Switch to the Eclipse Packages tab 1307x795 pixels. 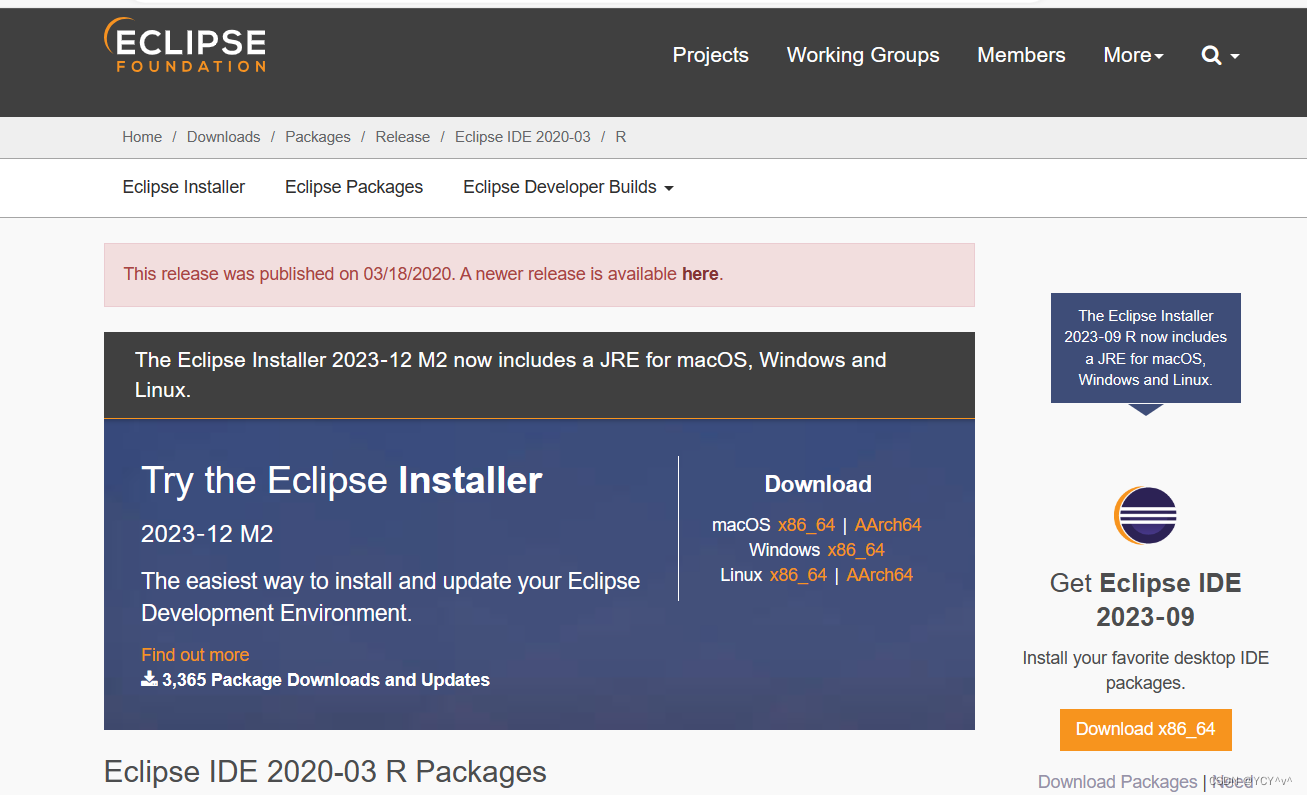point(354,187)
